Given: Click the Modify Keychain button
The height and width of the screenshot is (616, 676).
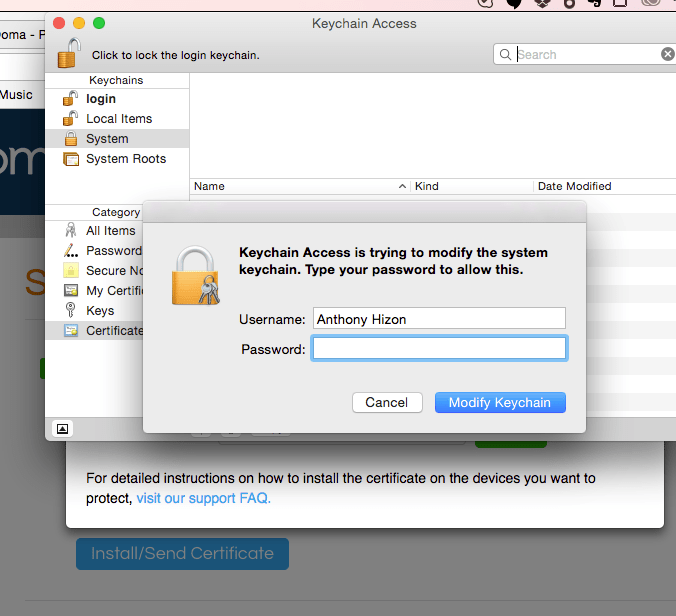Looking at the screenshot, I should coord(500,402).
